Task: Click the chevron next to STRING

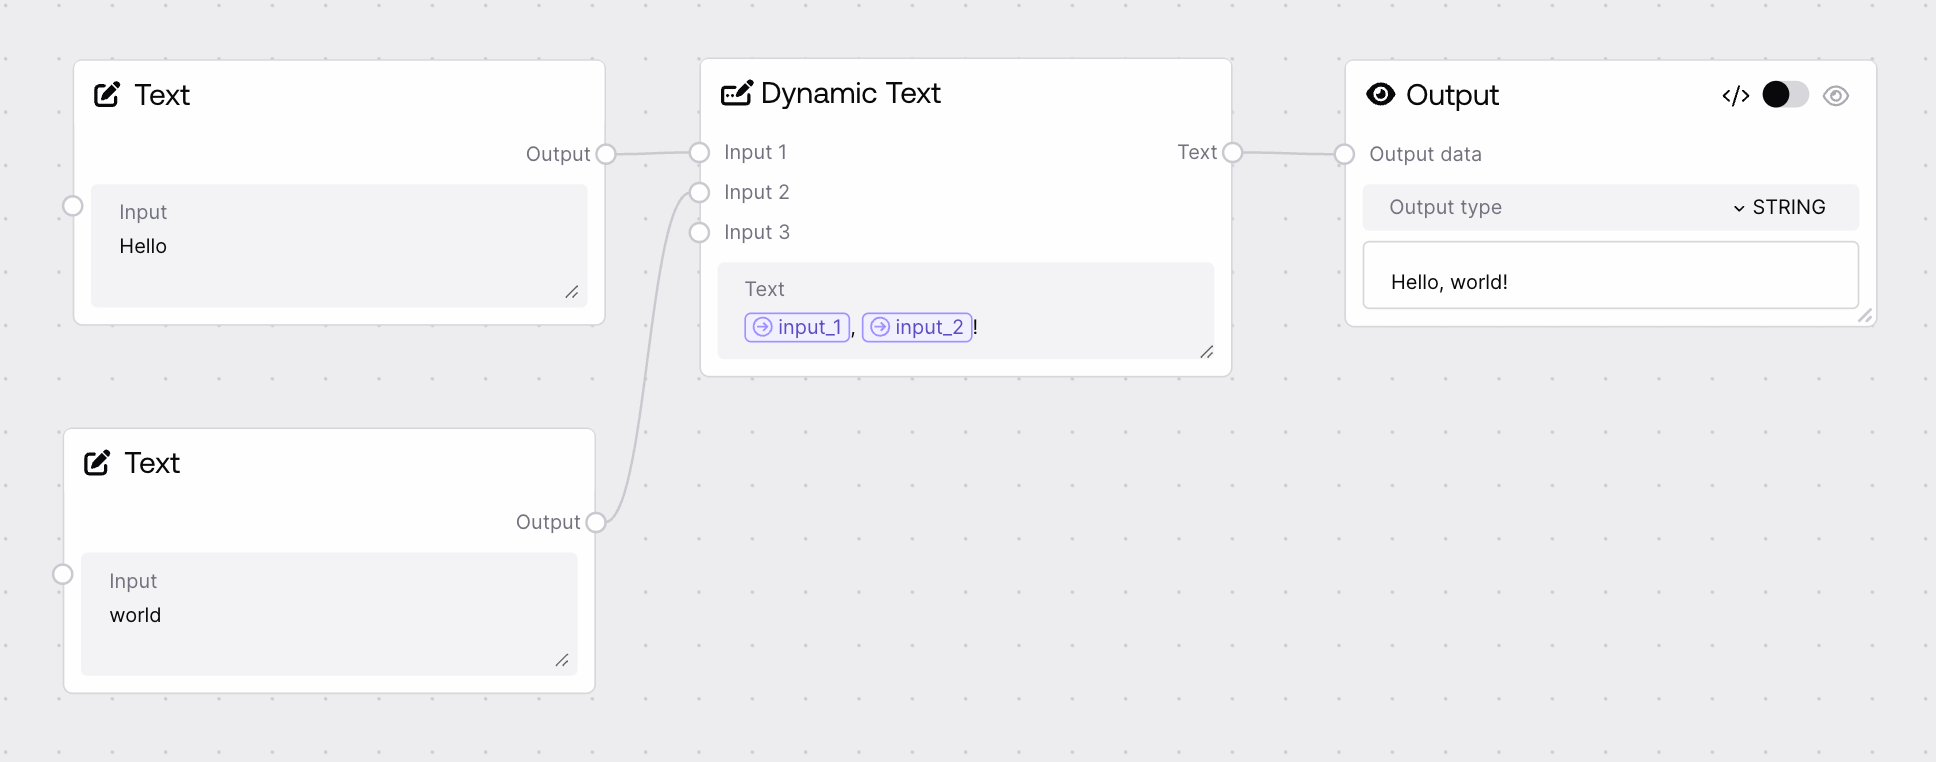Action: [1739, 208]
